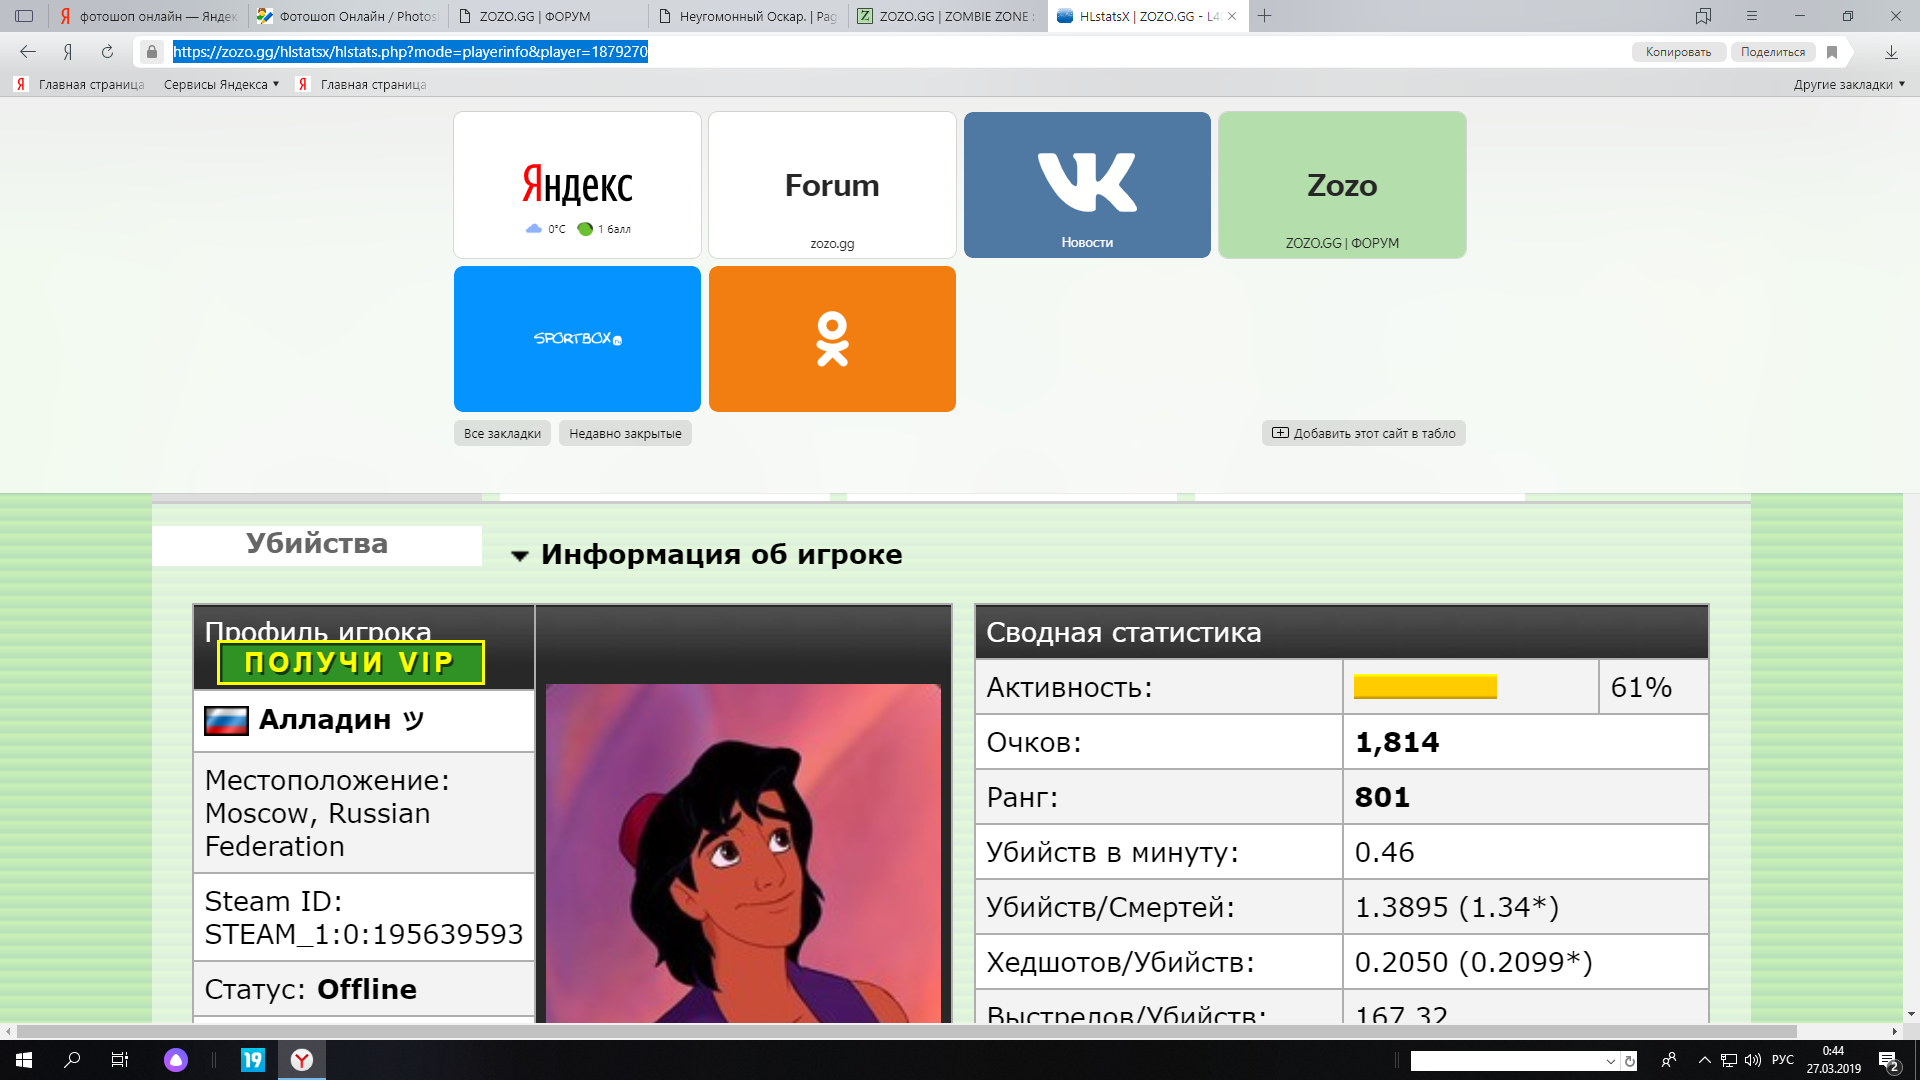This screenshot has height=1080, width=1920.
Task: Open the orange Odnoklassniki tile
Action: (x=832, y=339)
